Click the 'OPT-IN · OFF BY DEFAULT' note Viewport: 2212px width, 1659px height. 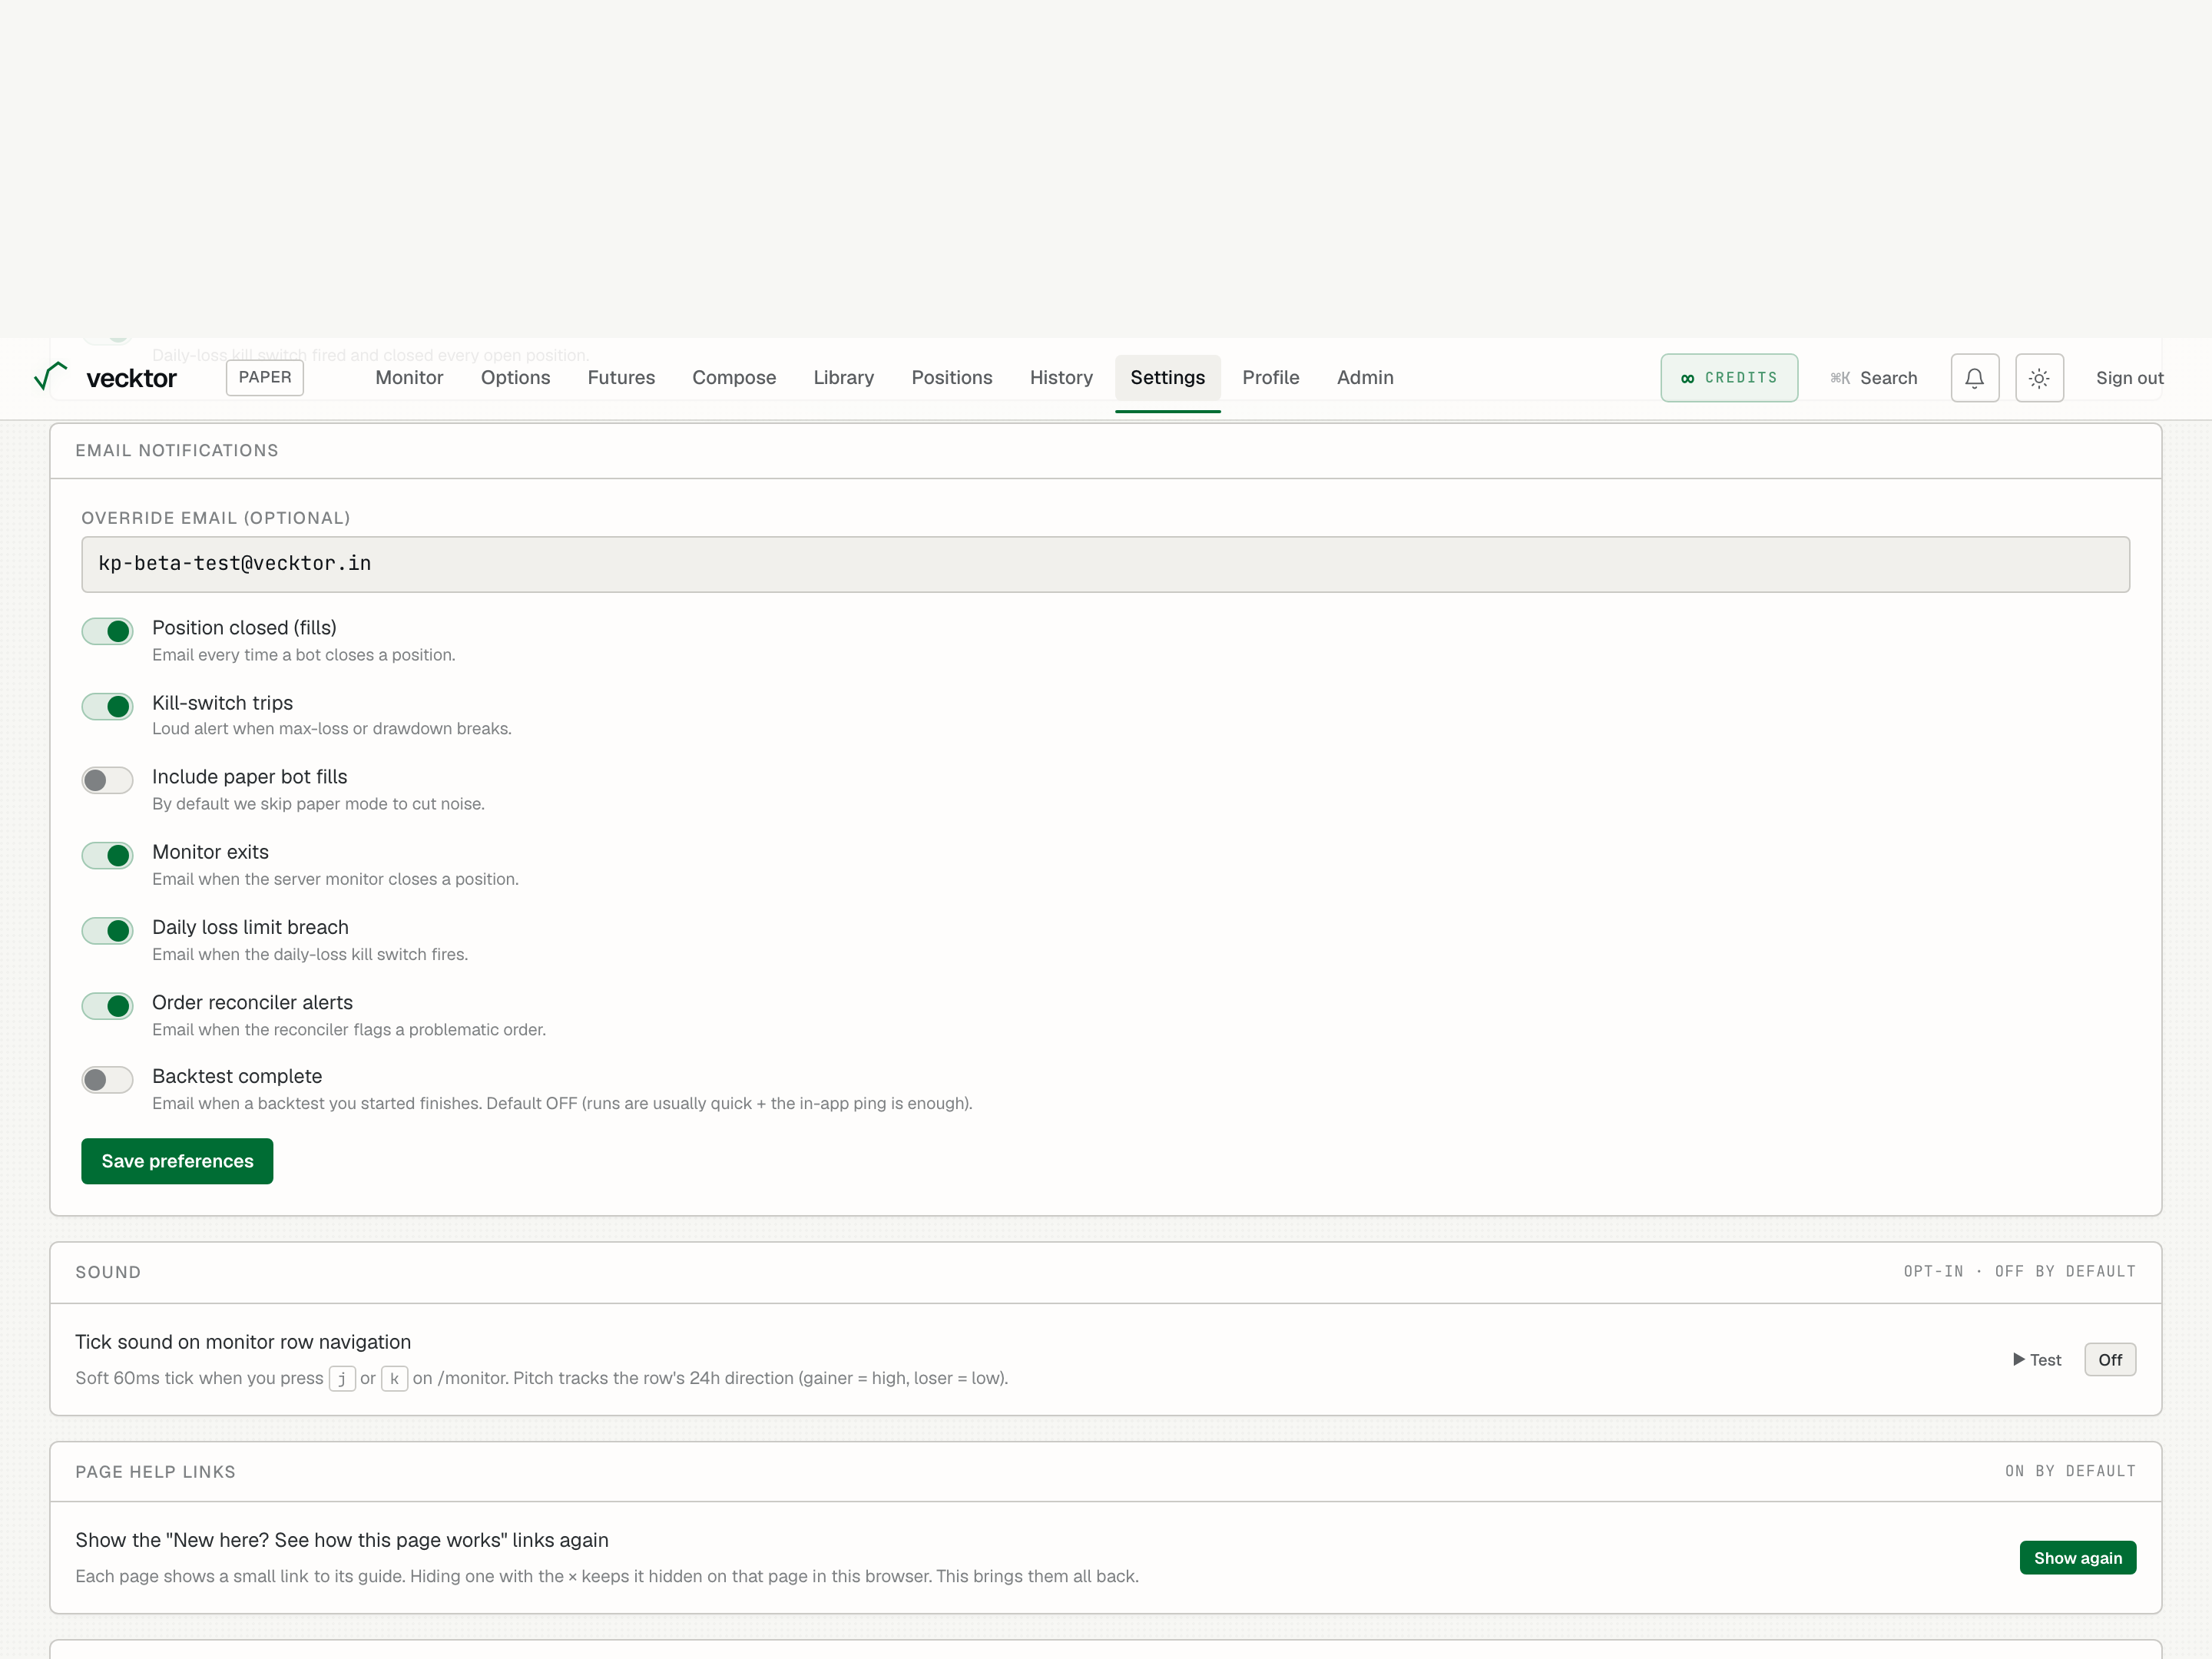2019,1272
